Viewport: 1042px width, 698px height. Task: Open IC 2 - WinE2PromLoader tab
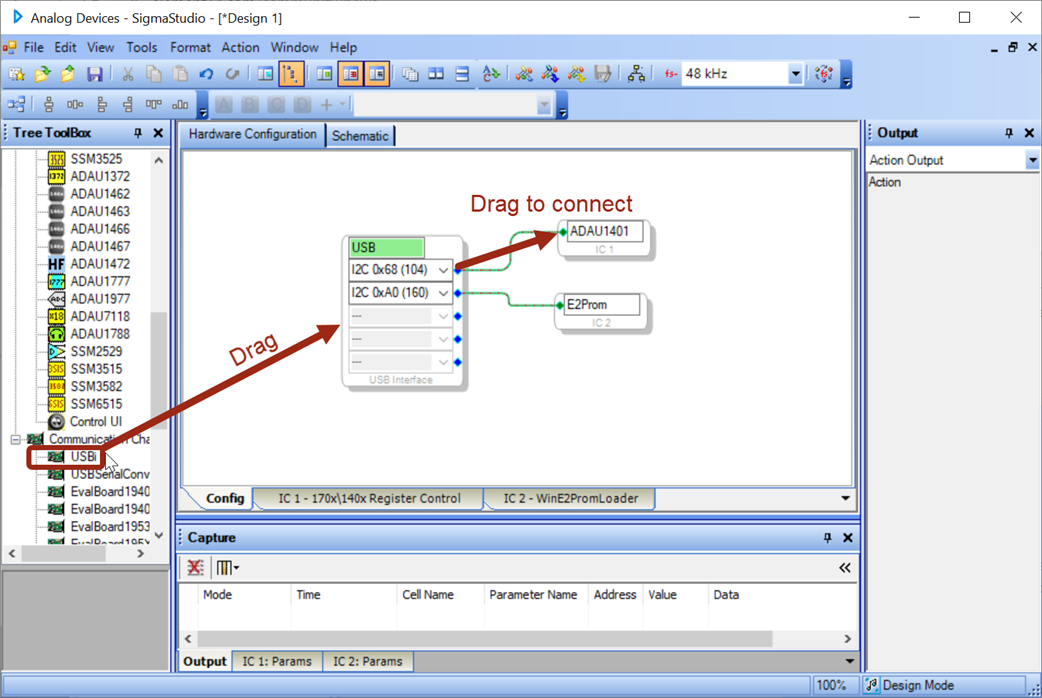point(570,499)
